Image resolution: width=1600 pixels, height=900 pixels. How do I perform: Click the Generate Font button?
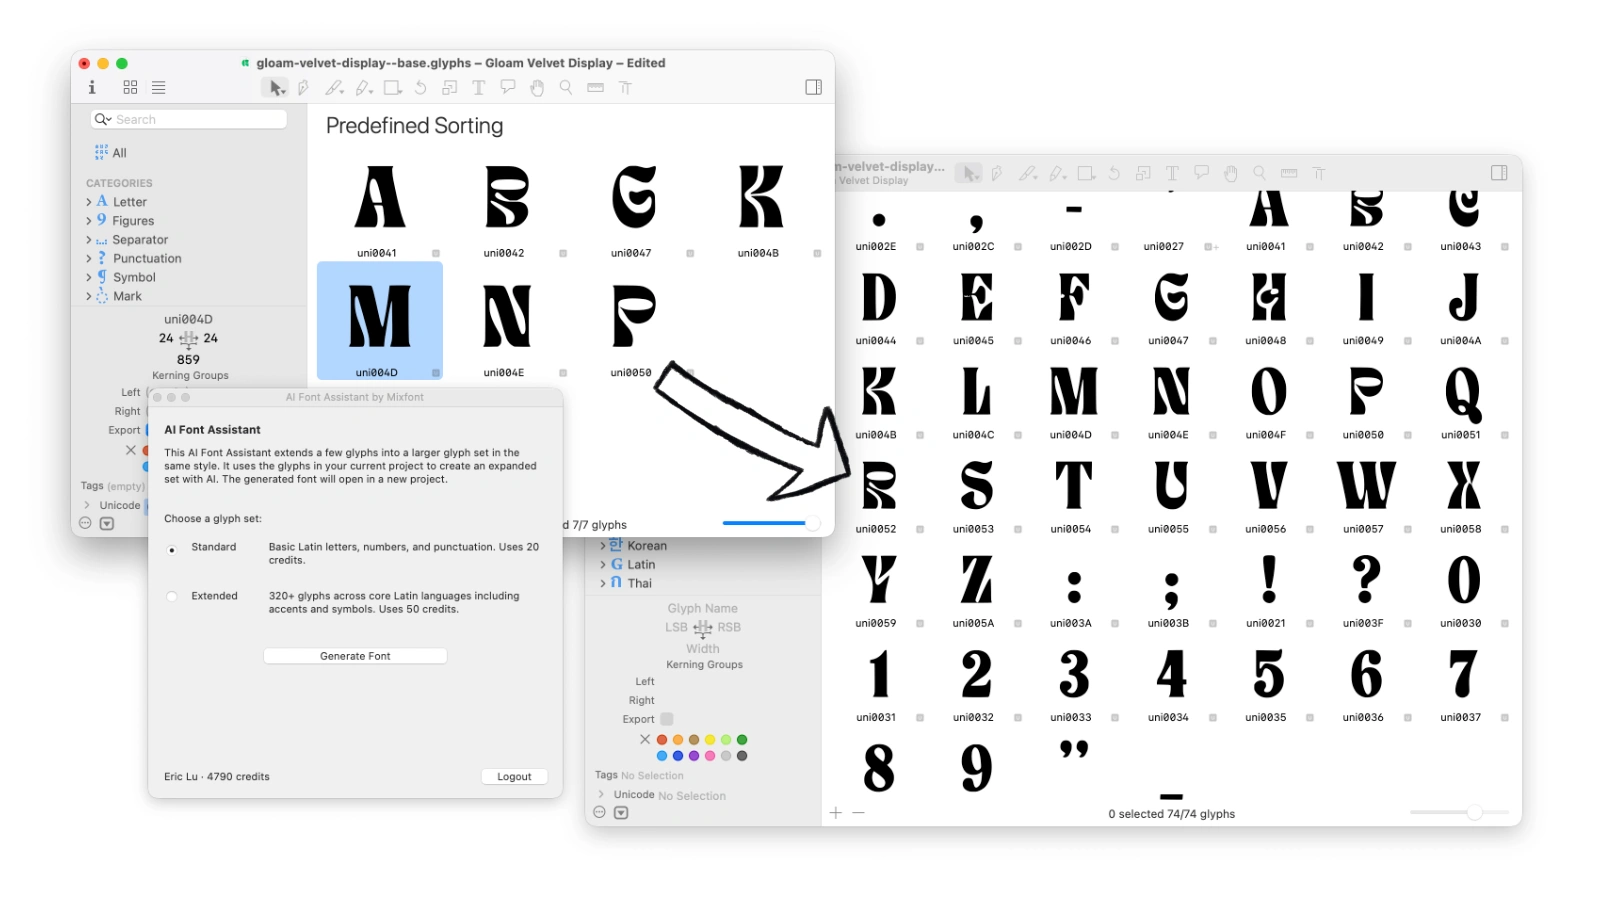pyautogui.click(x=355, y=656)
